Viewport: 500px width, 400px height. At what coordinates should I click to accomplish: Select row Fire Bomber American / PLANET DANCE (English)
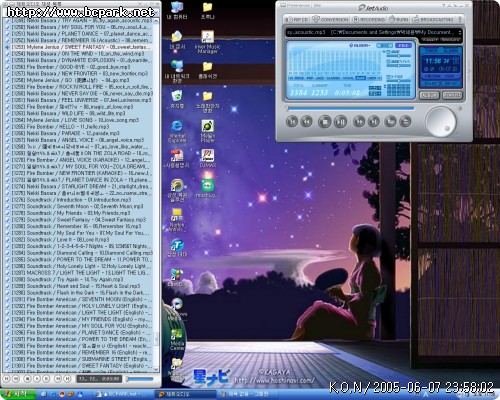click(x=79, y=333)
